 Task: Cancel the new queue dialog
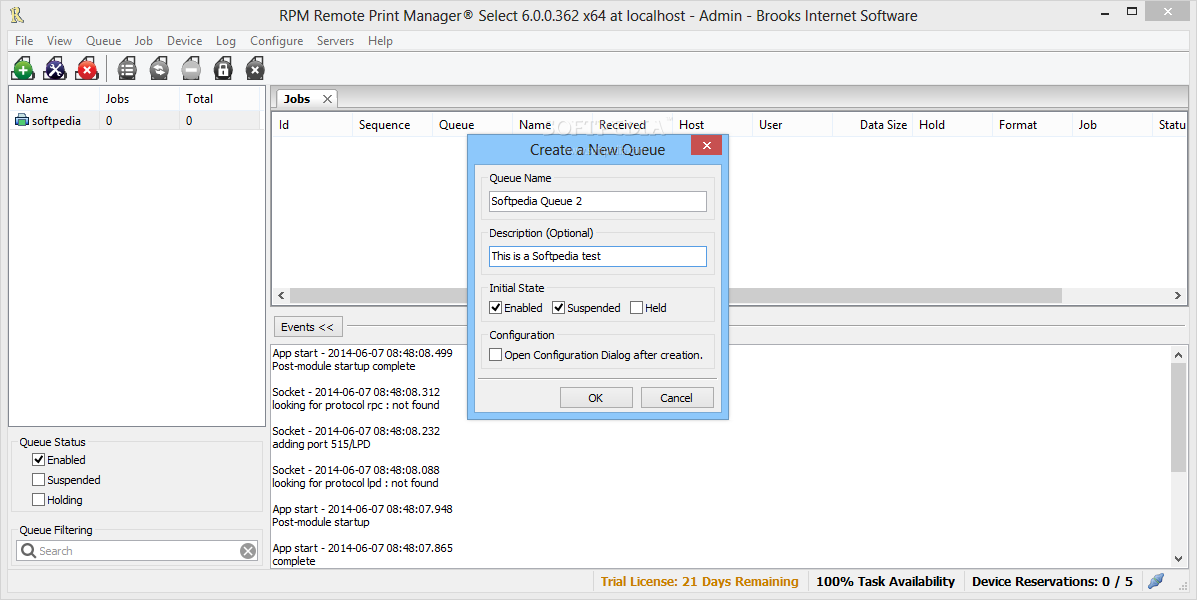point(676,398)
